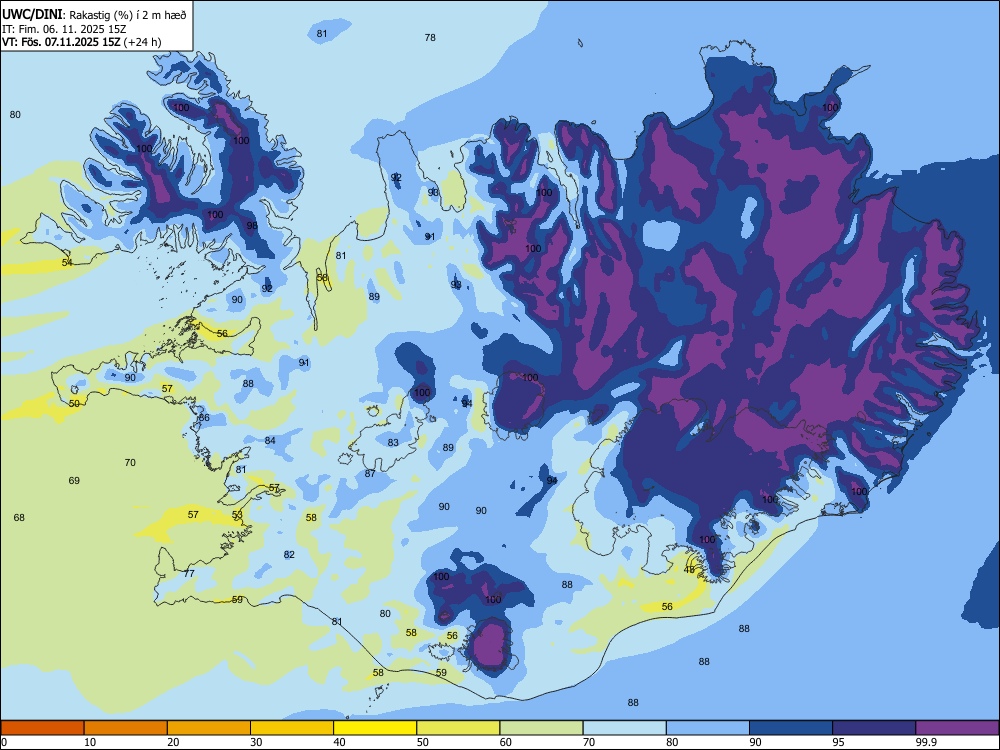Click the 'UWC/DINI' title text
This screenshot has width=1000, height=750.
pos(31,14)
